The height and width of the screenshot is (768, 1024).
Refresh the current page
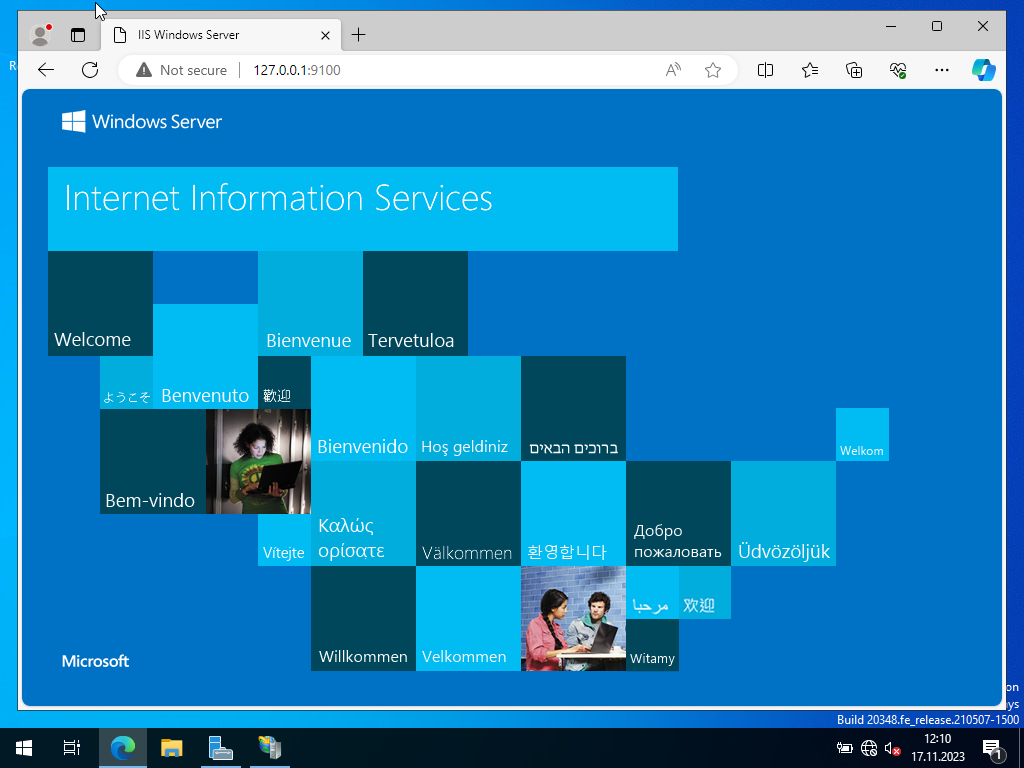click(90, 70)
